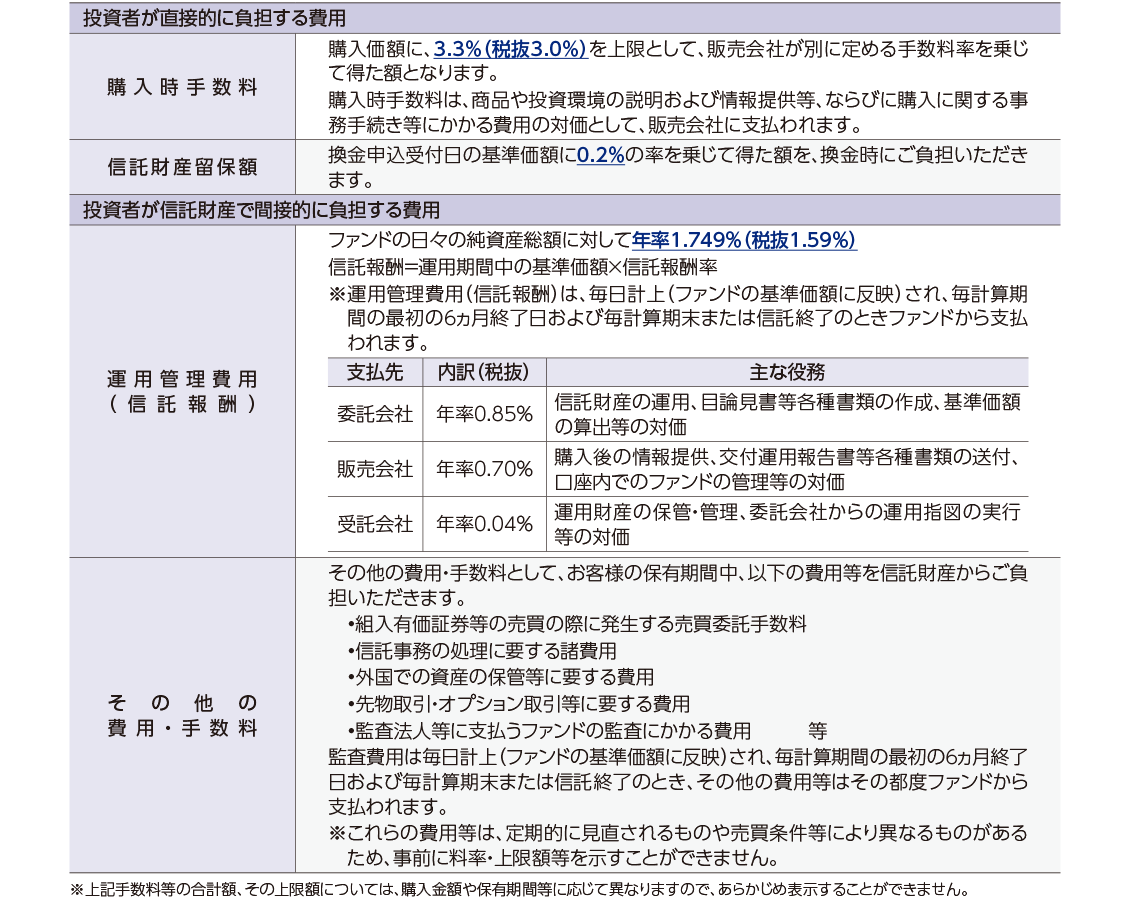The image size is (1130, 898).
Task: Select the 年率0.04% cell
Action: (484, 524)
